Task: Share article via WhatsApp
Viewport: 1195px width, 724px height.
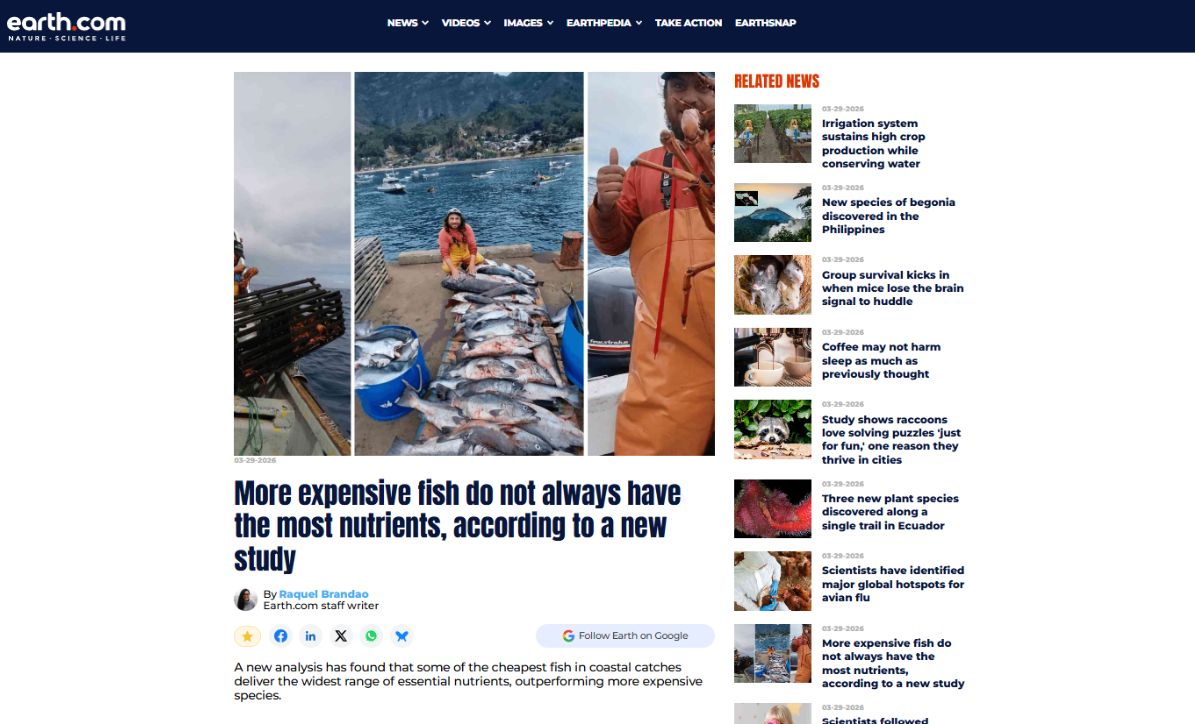Action: [371, 636]
